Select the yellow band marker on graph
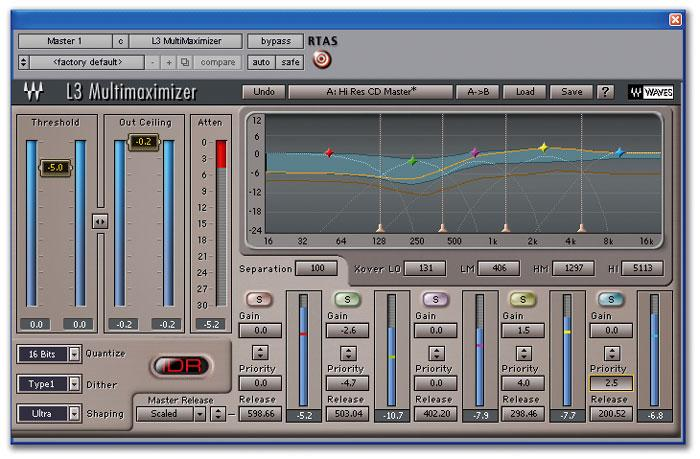700x459 pixels. 543,147
